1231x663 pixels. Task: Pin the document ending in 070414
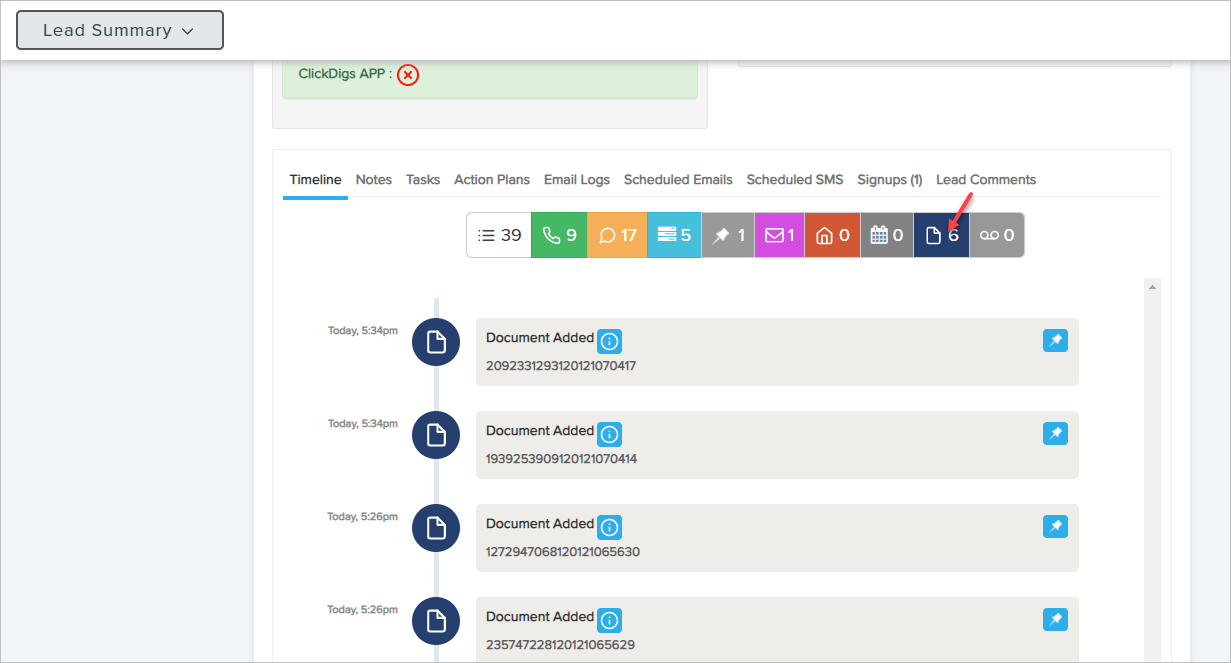tap(1054, 434)
